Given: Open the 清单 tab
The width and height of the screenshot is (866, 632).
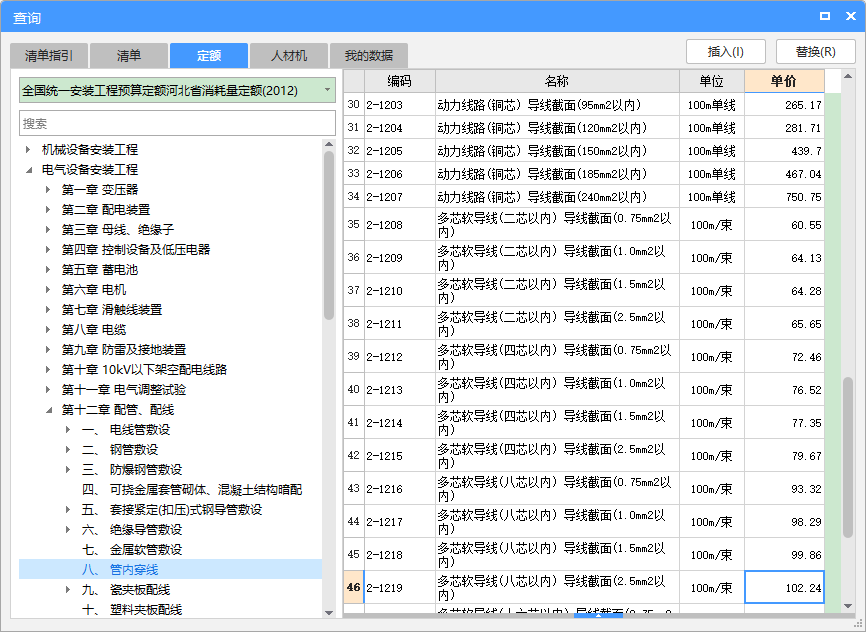Looking at the screenshot, I should coord(129,56).
